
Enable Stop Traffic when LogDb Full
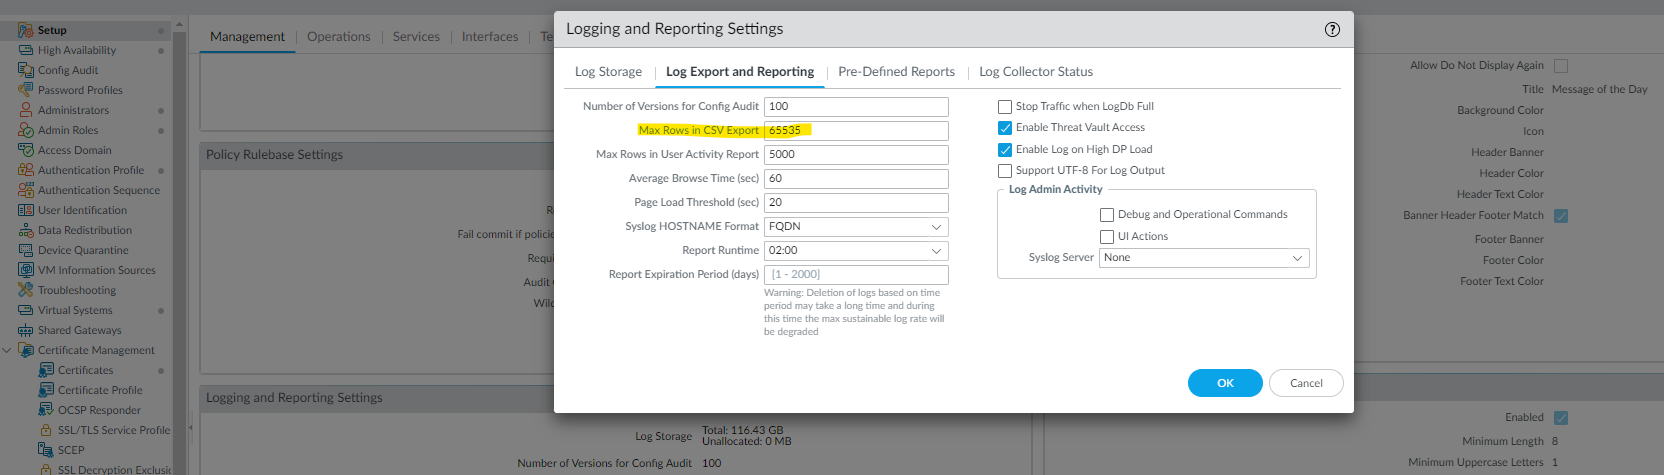pos(1005,106)
